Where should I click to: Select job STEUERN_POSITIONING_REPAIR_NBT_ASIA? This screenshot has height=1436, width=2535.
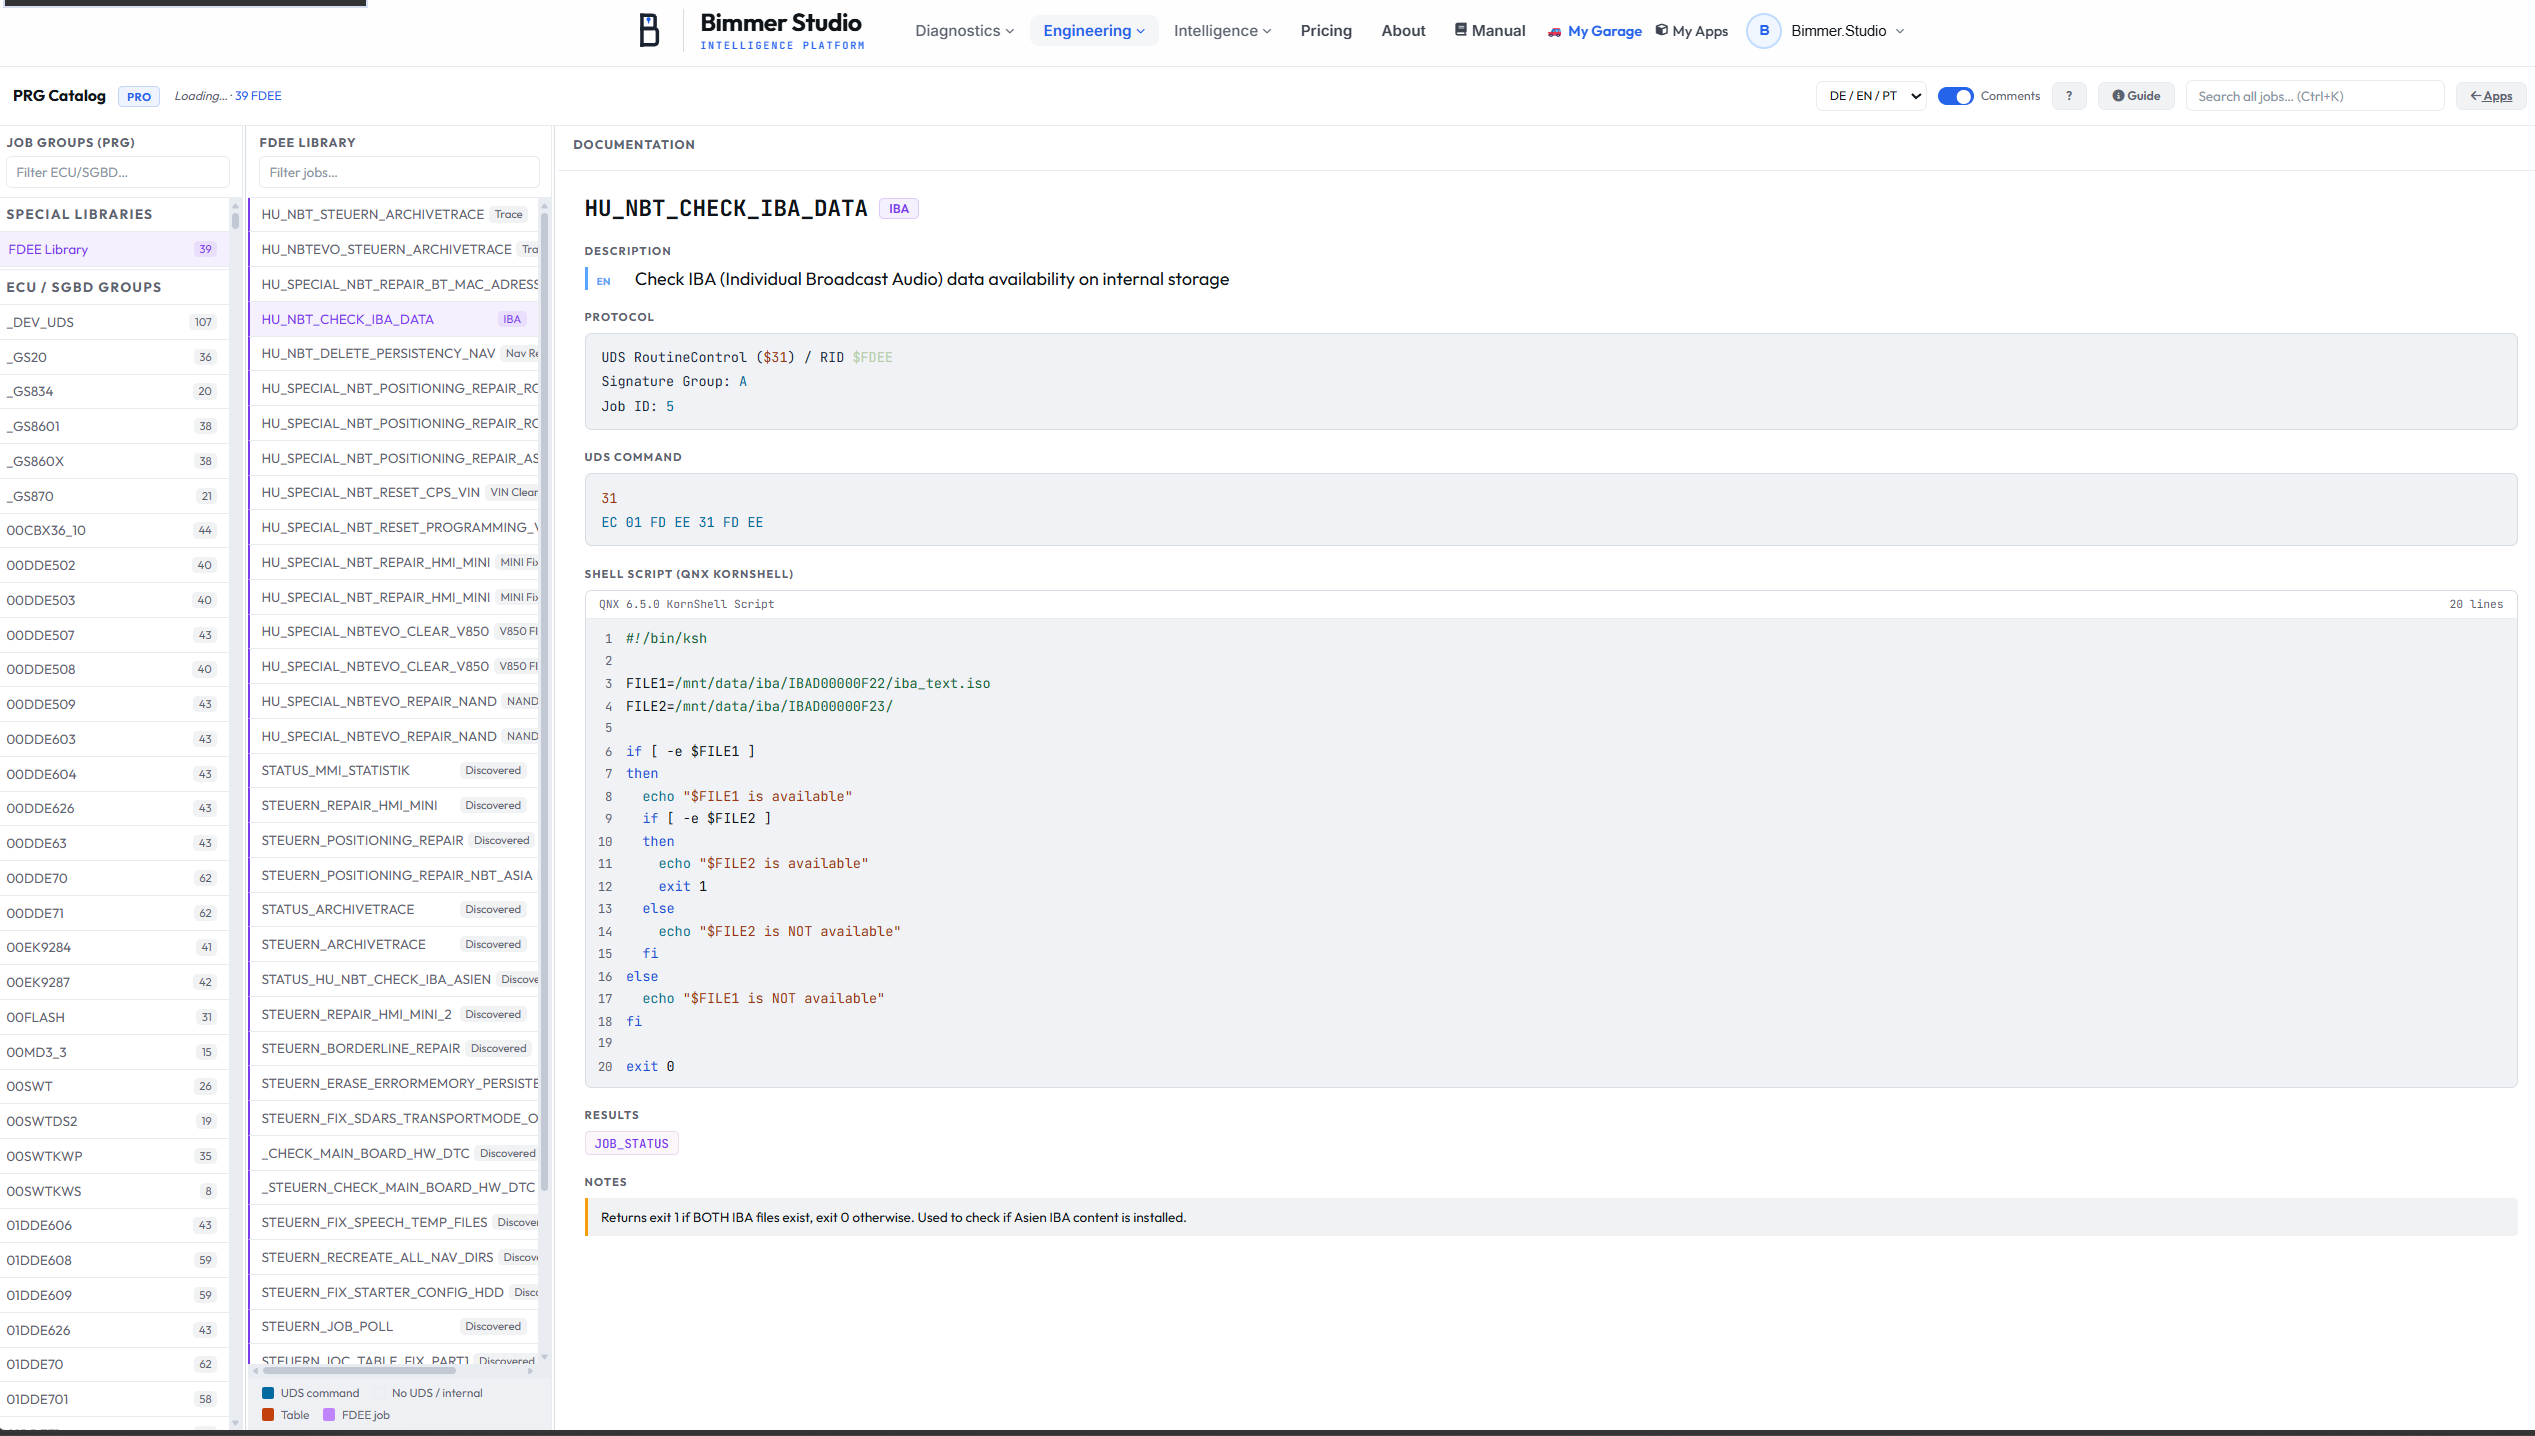[395, 875]
